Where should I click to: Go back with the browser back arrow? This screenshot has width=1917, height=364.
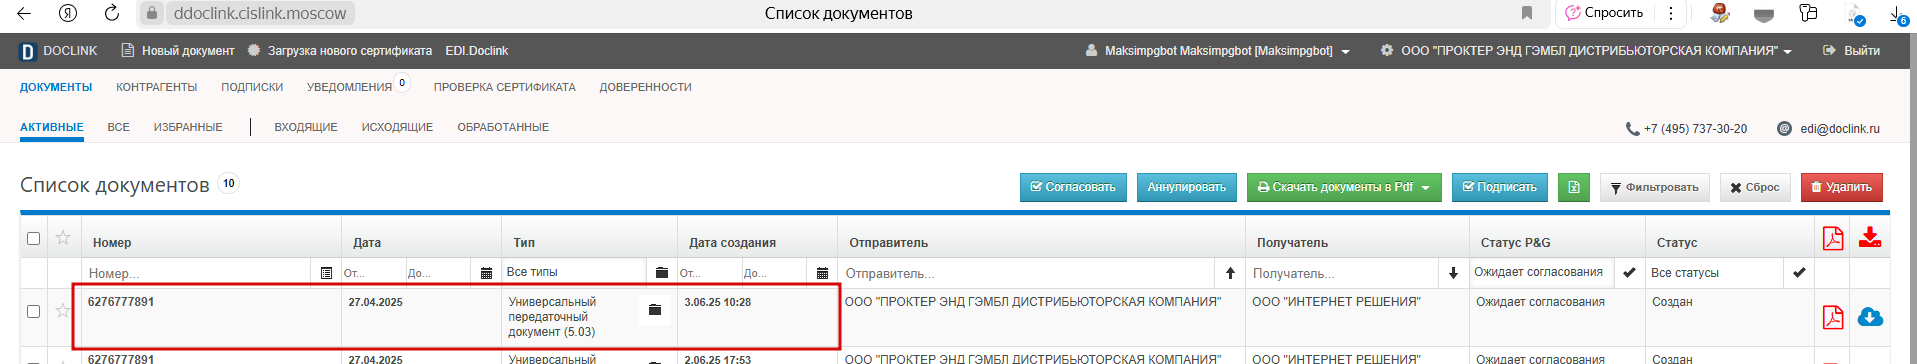click(x=24, y=13)
